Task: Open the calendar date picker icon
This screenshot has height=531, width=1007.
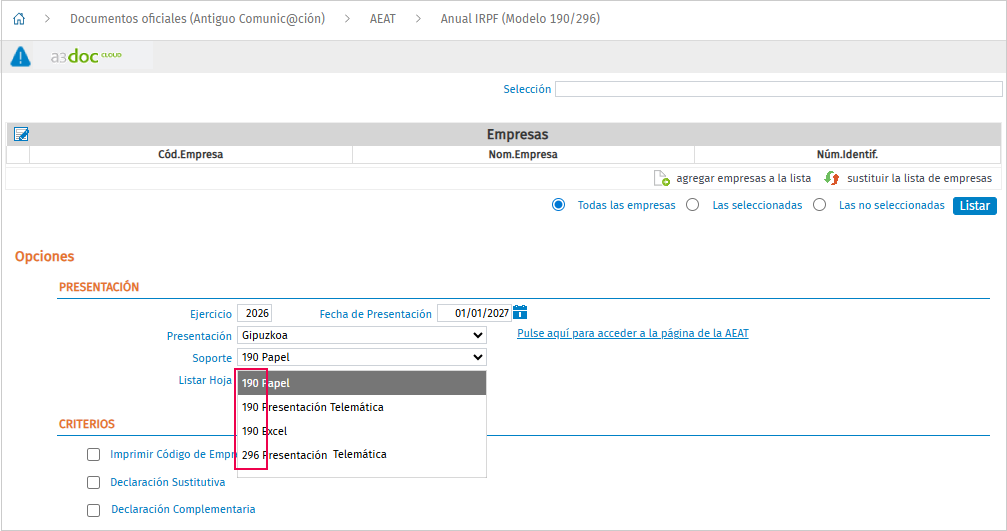Action: click(x=520, y=313)
